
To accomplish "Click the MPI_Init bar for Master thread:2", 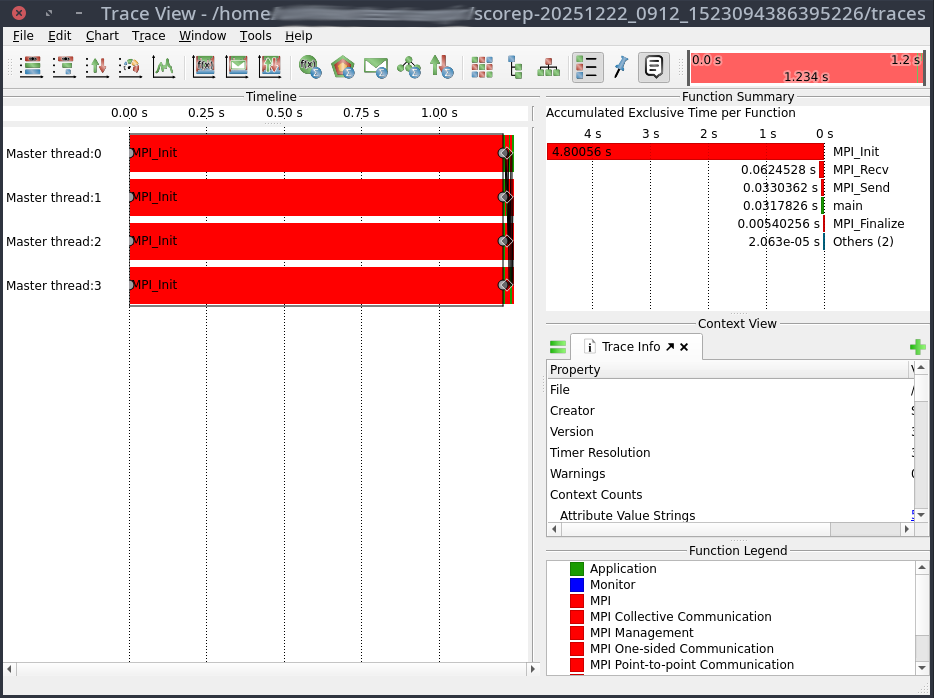I will point(315,241).
